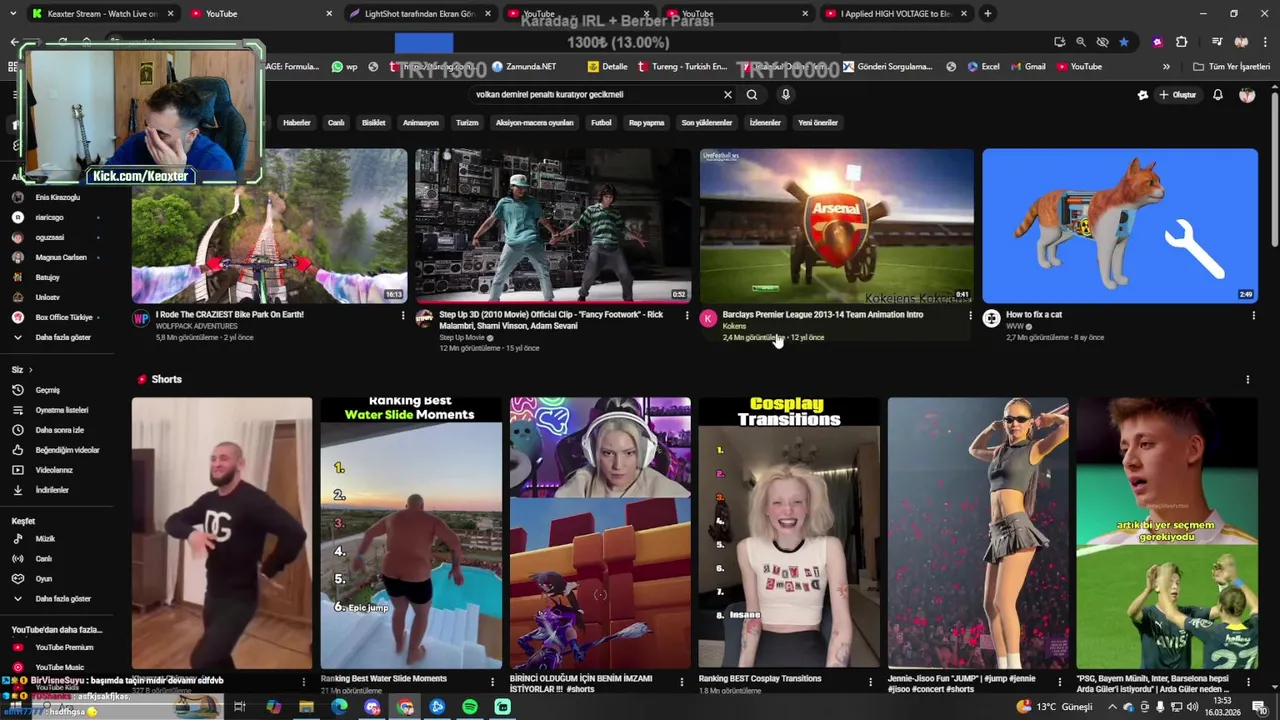Image resolution: width=1280 pixels, height=720 pixels.
Task: Select the Bisiklet filter chip
Action: (x=374, y=123)
